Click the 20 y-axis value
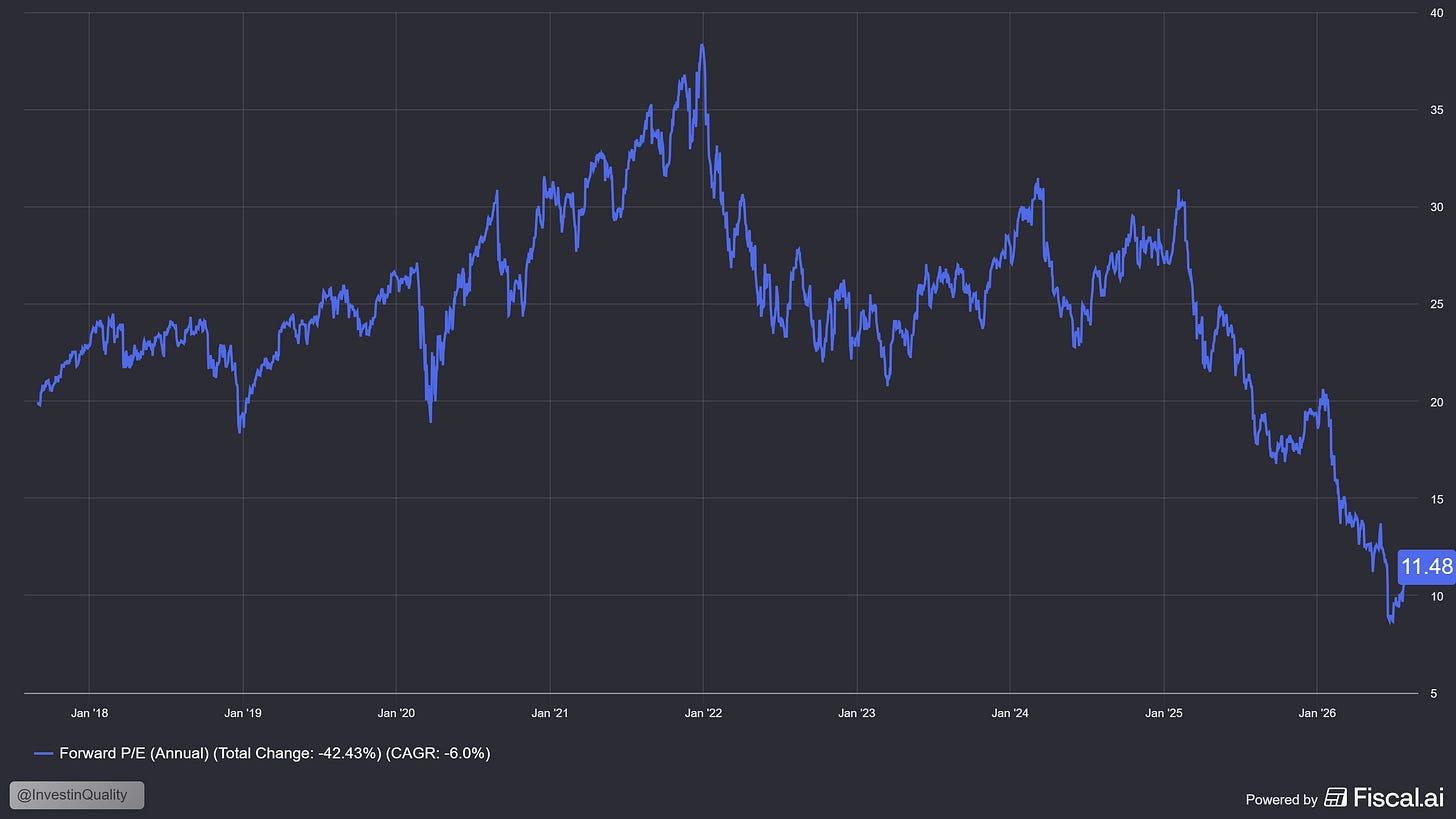Image resolution: width=1456 pixels, height=819 pixels. point(1435,402)
